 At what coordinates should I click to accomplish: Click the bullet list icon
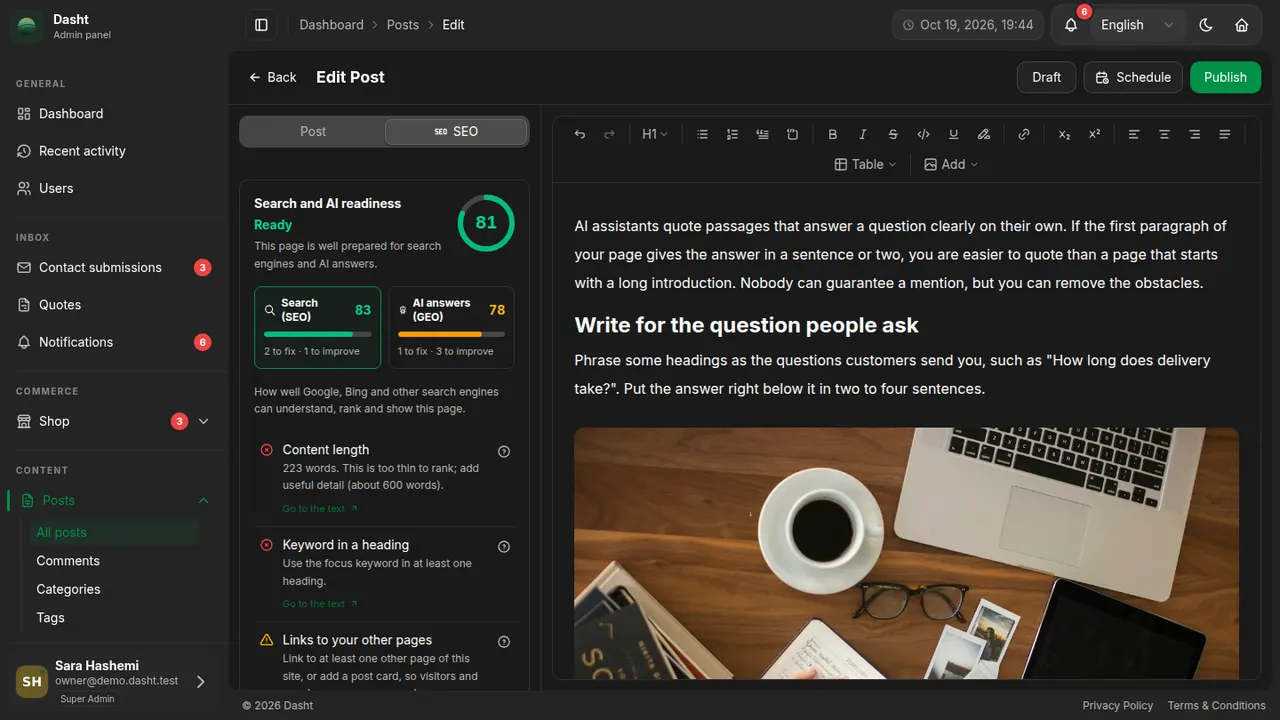[702, 134]
